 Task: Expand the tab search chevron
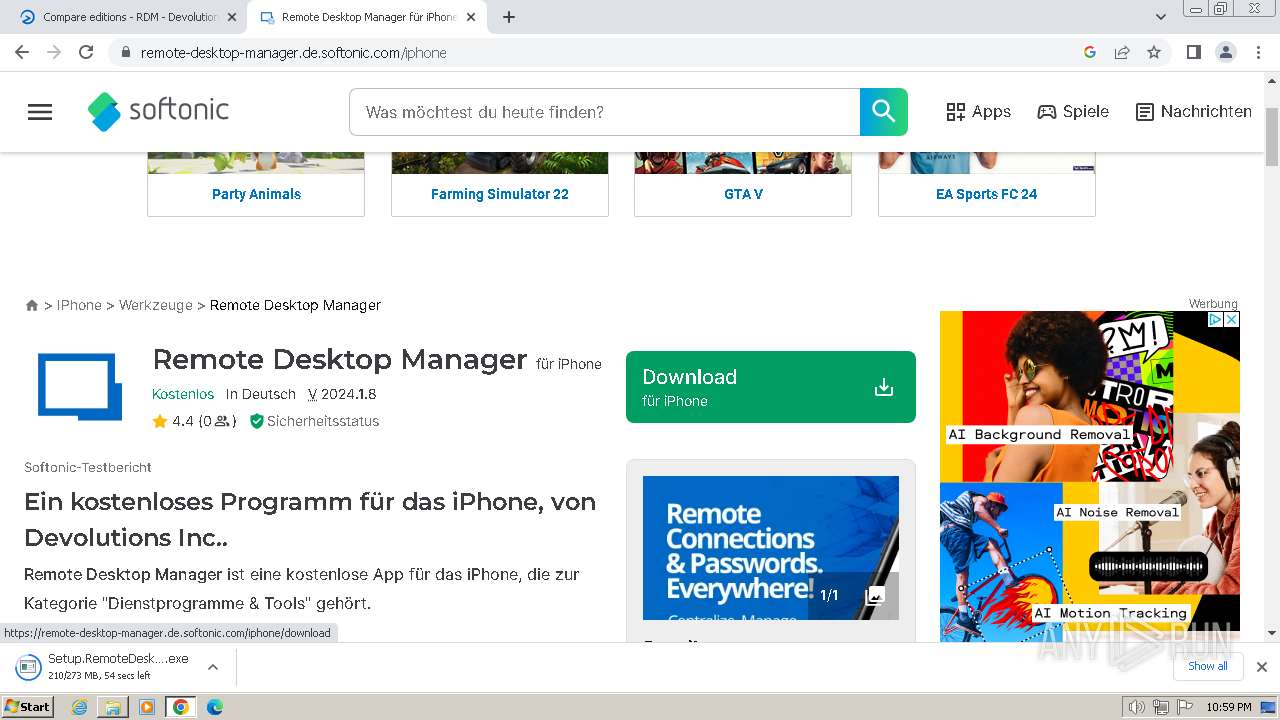pos(1161,17)
